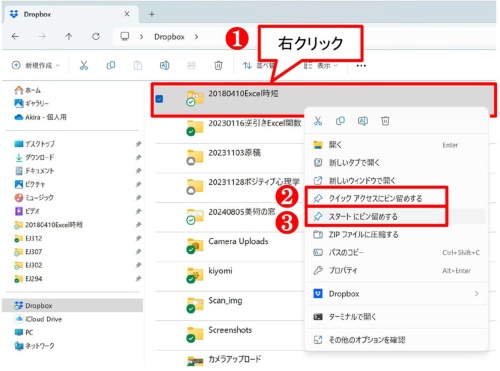500x371 pixels.
Task: Click pin icon next to EJ312
Action: (138, 238)
